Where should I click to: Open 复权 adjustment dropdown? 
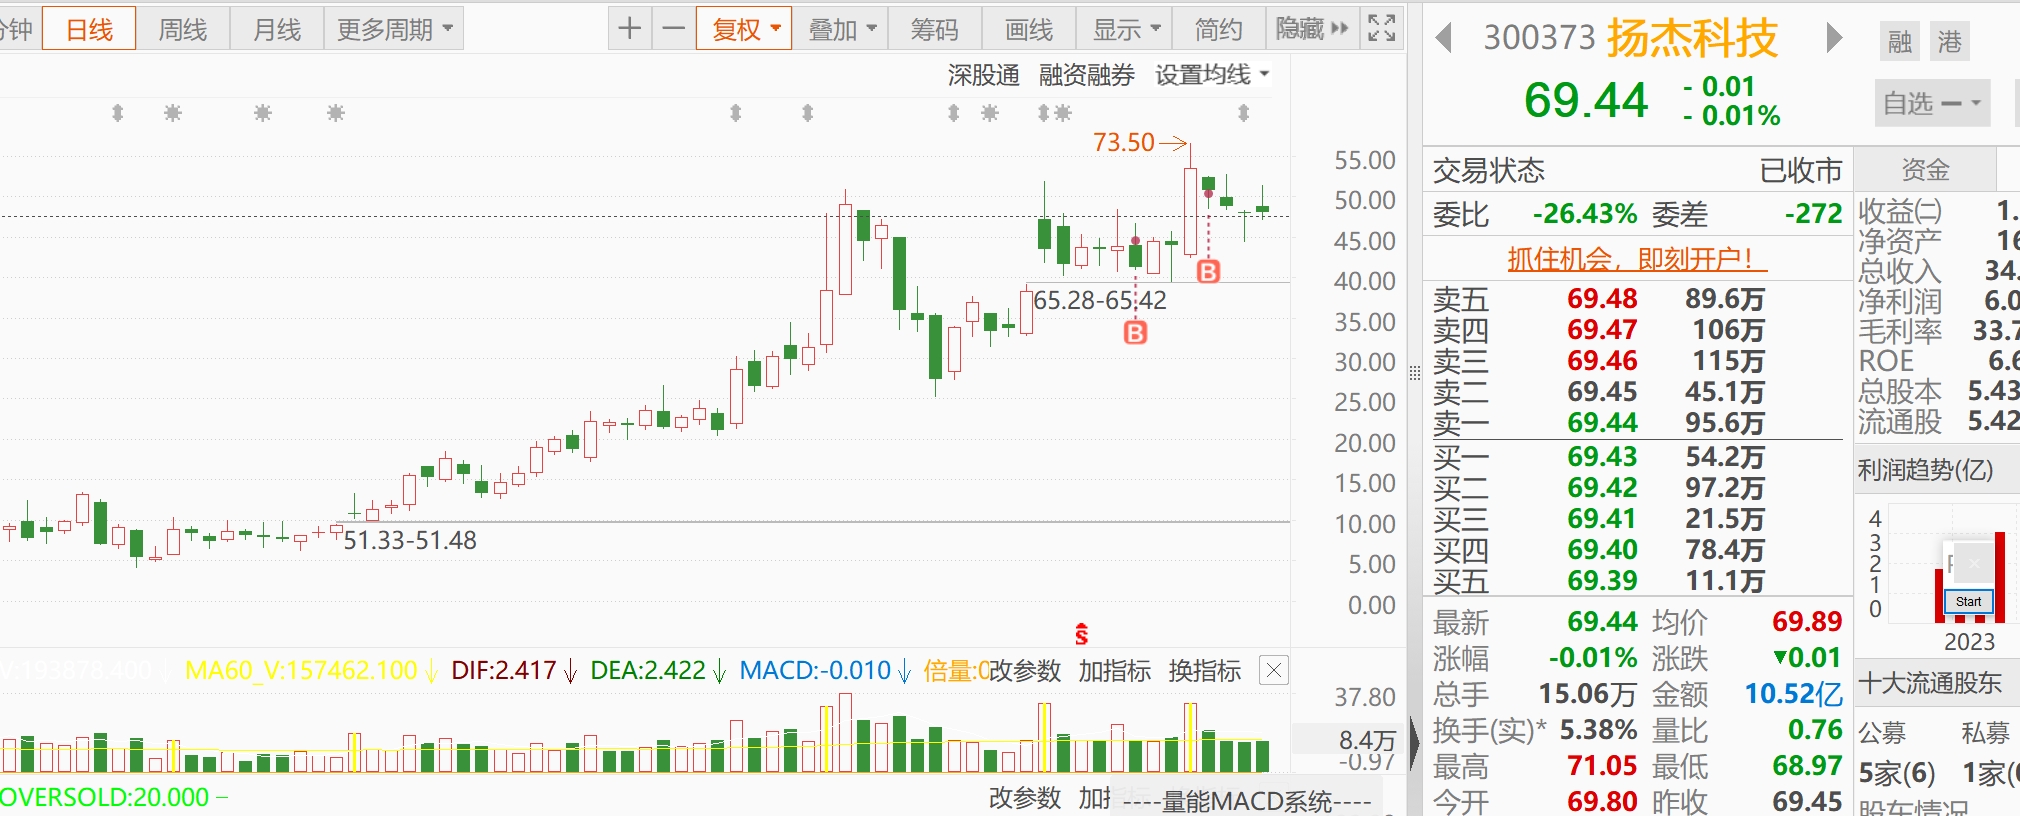(x=745, y=29)
